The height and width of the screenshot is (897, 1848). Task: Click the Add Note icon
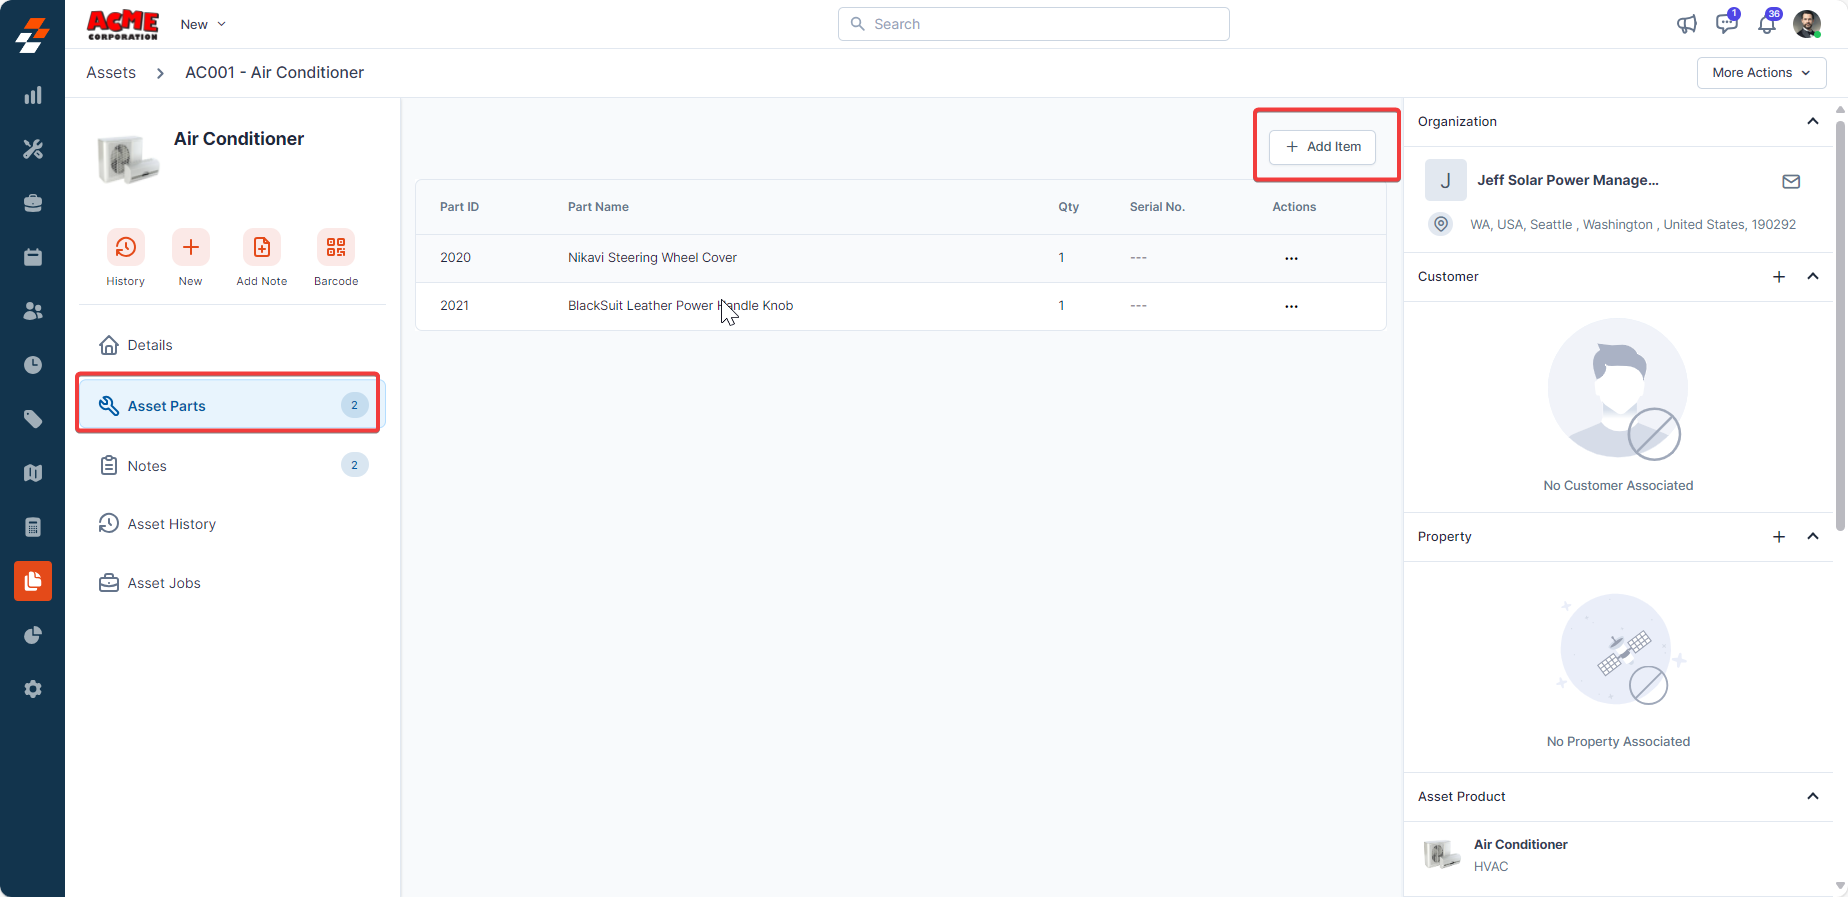262,247
